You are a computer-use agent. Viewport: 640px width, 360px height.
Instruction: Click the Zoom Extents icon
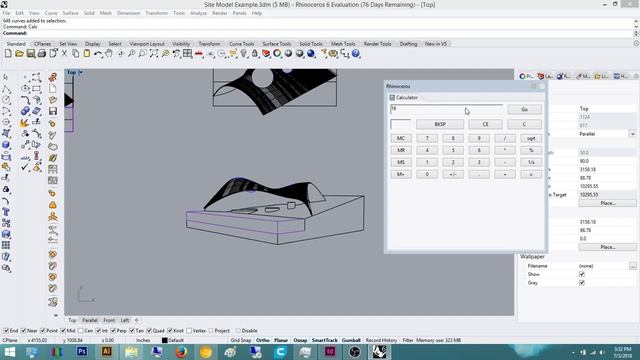click(154, 53)
